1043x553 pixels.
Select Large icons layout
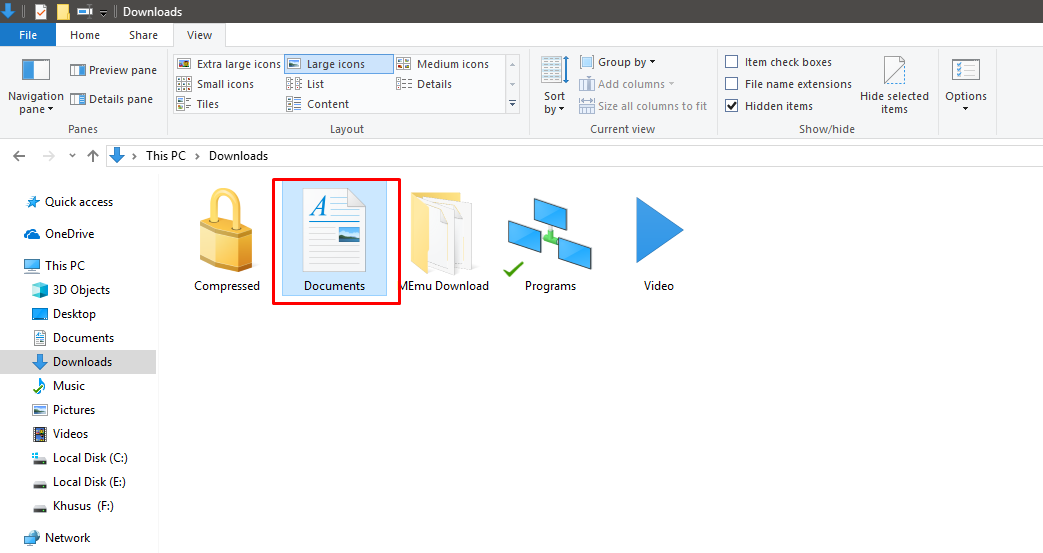[339, 64]
